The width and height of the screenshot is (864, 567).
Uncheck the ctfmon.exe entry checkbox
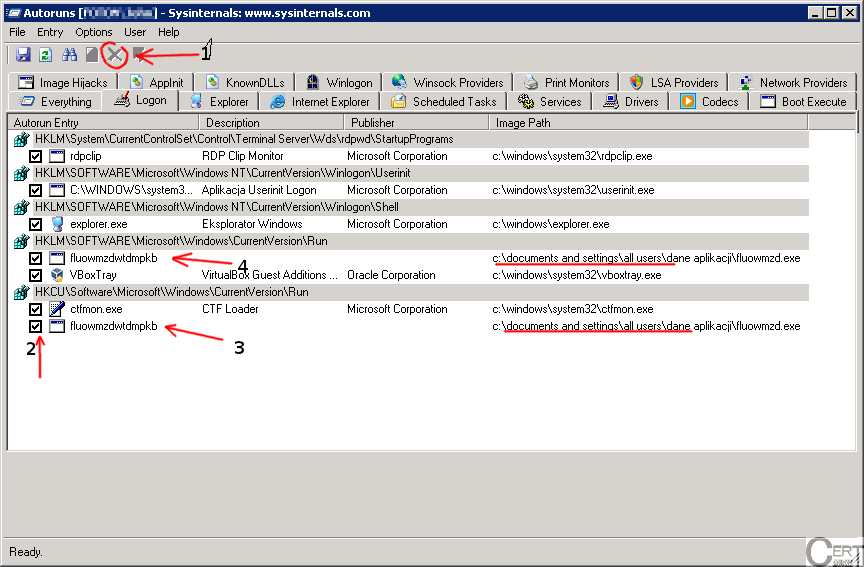35,309
